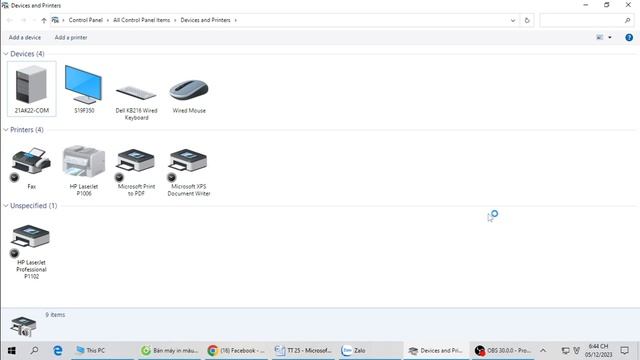Click the Forward navigation arrow
640x360 pixels.
click(23, 20)
